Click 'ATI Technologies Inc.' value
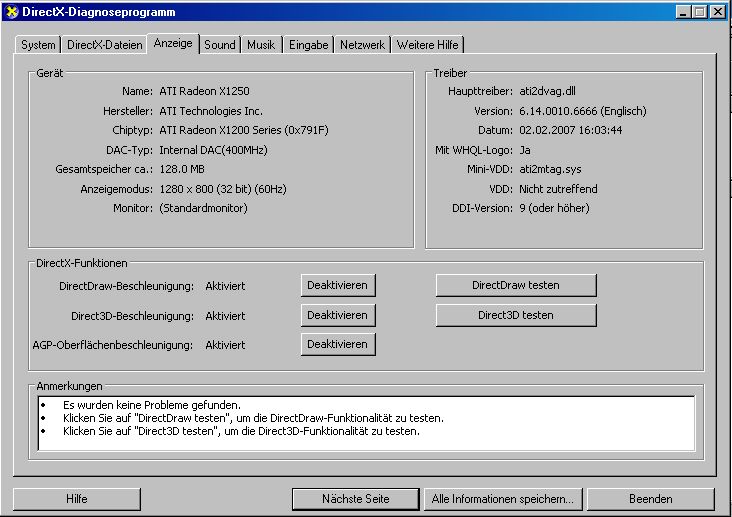 pyautogui.click(x=211, y=111)
